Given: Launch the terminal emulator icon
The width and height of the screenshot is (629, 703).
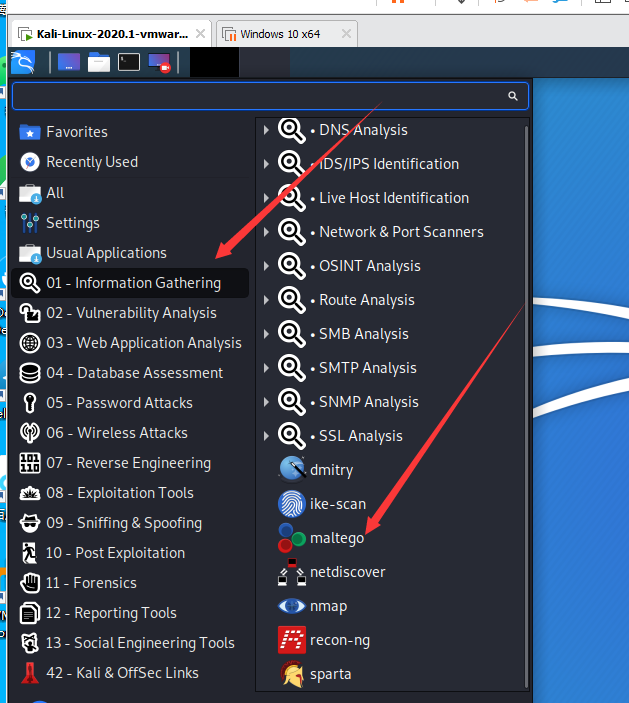Looking at the screenshot, I should click(129, 62).
